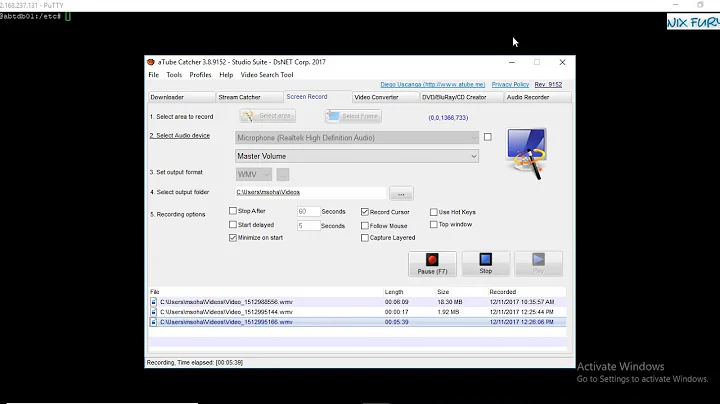Click the format settings button beside WMV
720x404 pixels.
coord(283,174)
